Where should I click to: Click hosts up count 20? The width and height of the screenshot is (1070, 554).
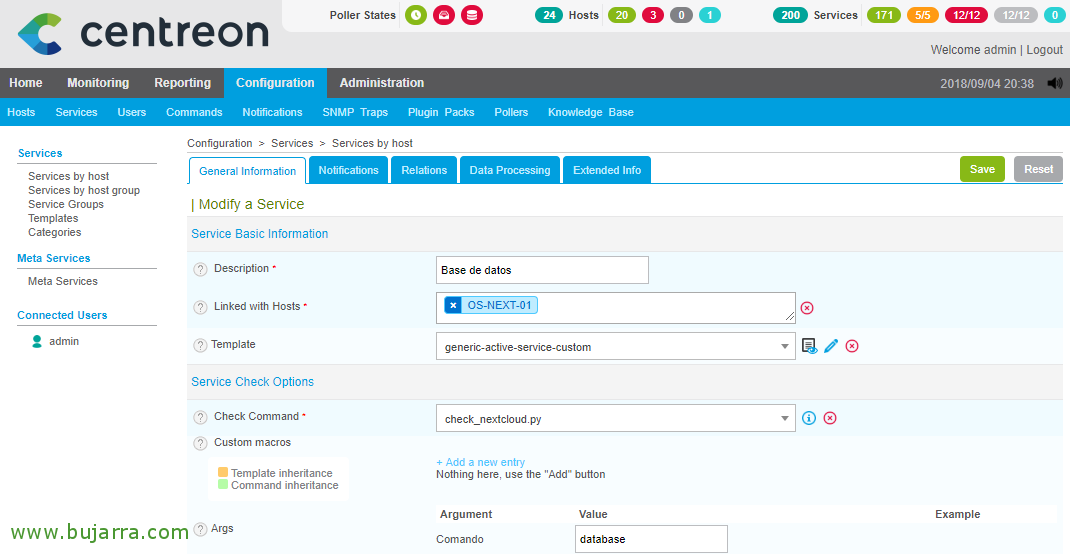point(622,15)
